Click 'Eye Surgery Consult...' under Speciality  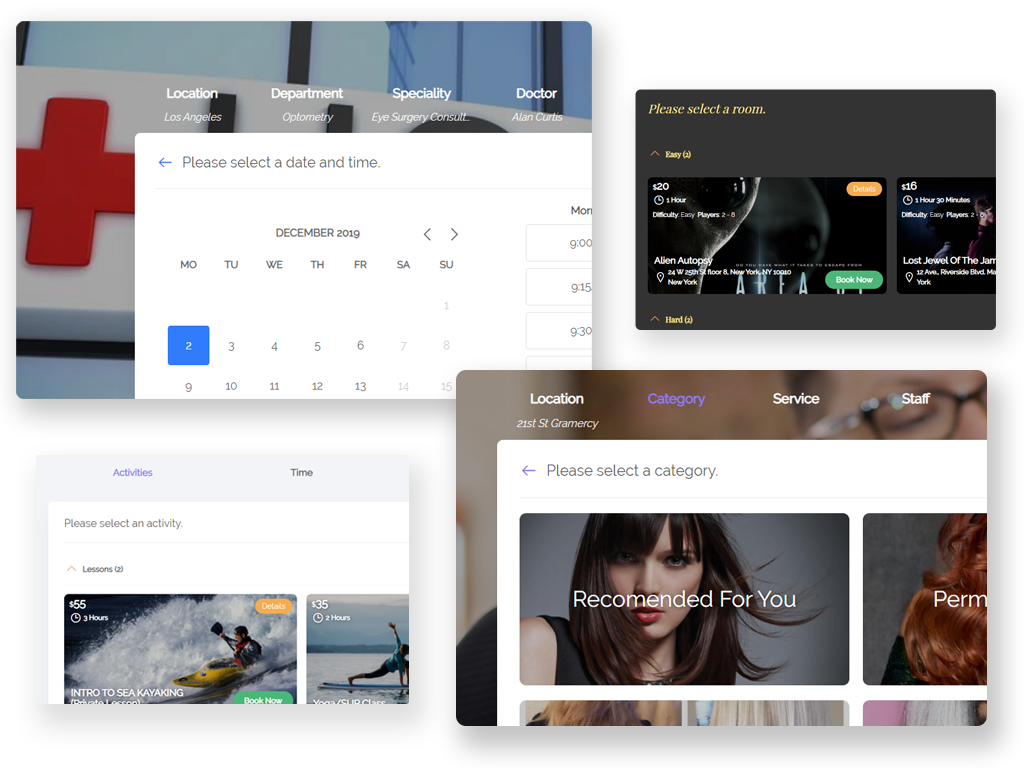pyautogui.click(x=421, y=117)
